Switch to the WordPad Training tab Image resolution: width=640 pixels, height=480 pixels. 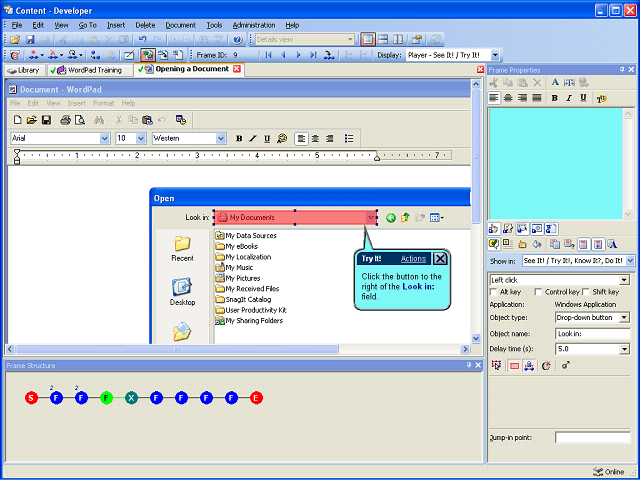[x=90, y=70]
